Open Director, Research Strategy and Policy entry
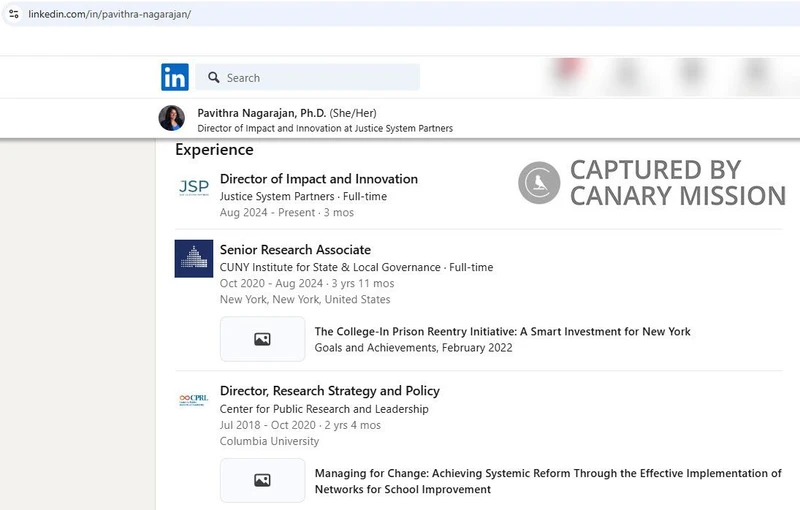The width and height of the screenshot is (800, 510). (330, 391)
